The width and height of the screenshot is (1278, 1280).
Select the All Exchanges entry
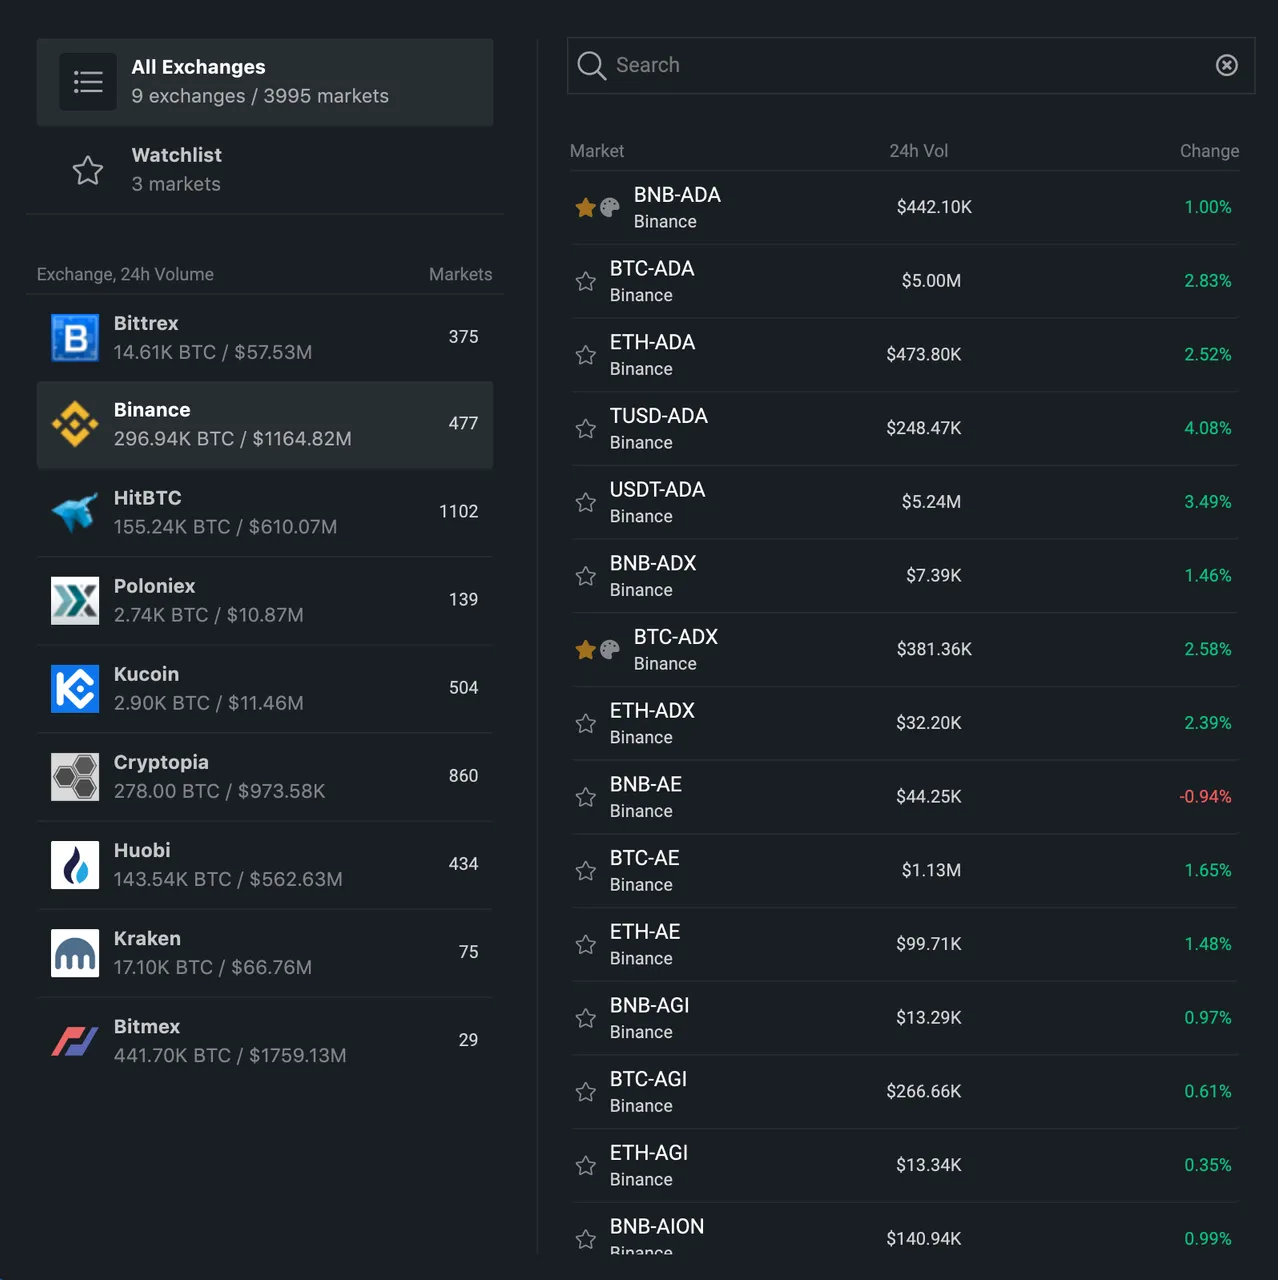pyautogui.click(x=265, y=82)
